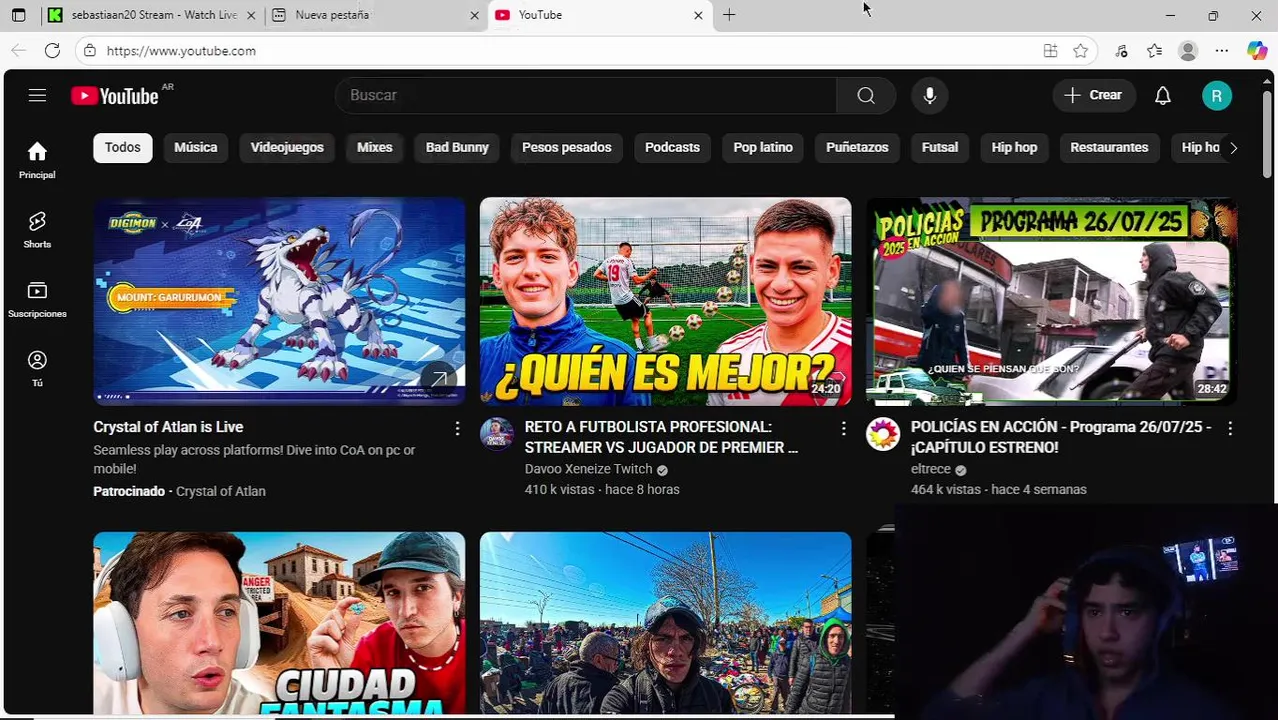Open eltrece channel name link
Image resolution: width=1278 pixels, height=720 pixels.
coord(930,469)
